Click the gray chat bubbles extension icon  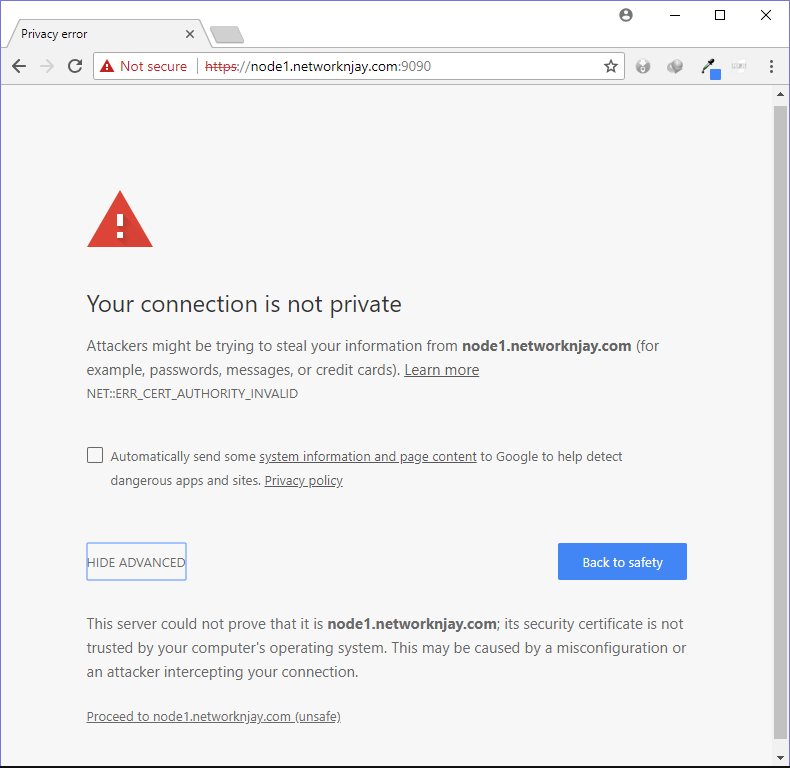pyautogui.click(x=675, y=66)
